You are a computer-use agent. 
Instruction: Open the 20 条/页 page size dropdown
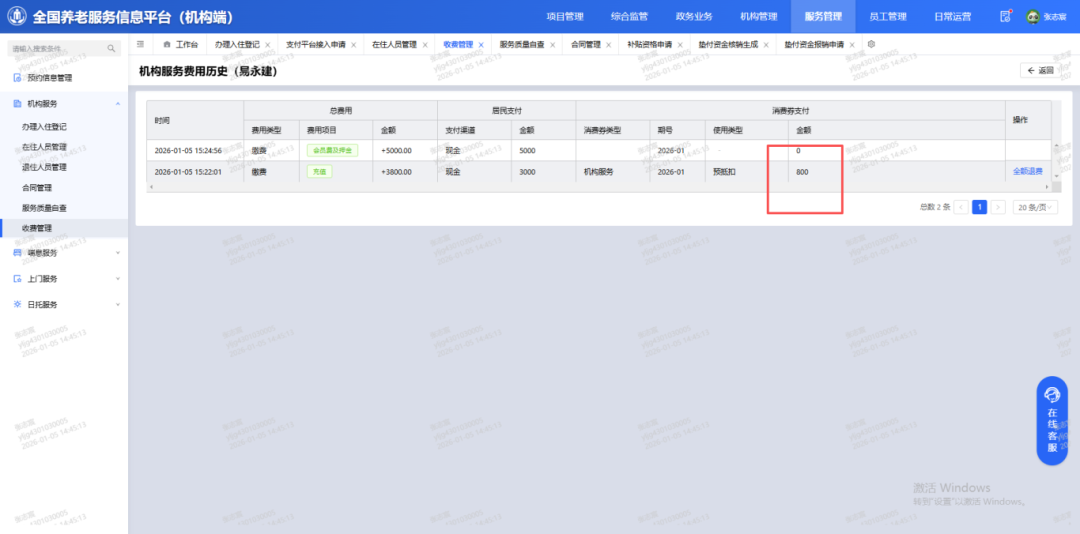click(1034, 207)
